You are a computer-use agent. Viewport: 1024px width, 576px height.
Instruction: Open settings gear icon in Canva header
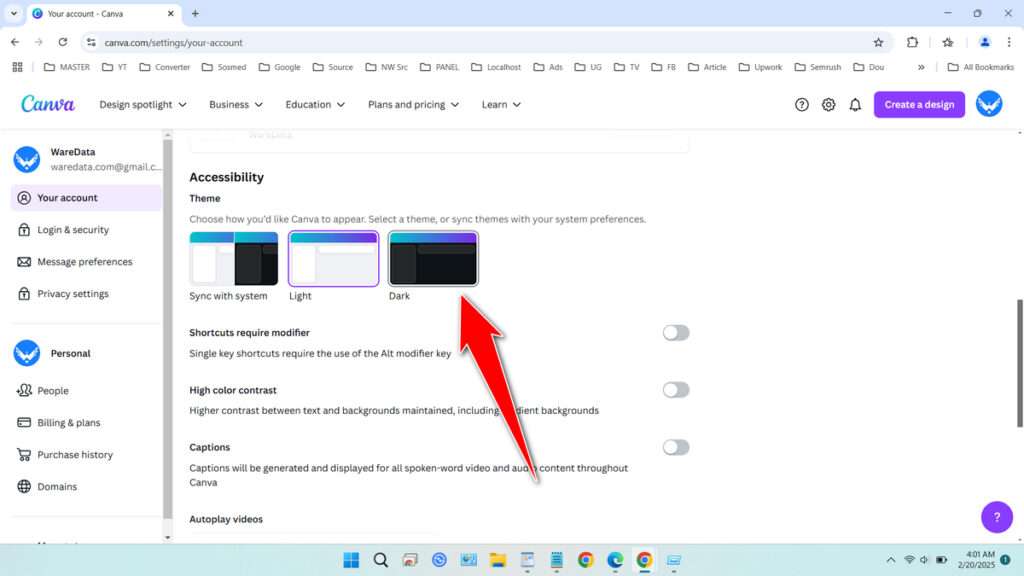828,104
